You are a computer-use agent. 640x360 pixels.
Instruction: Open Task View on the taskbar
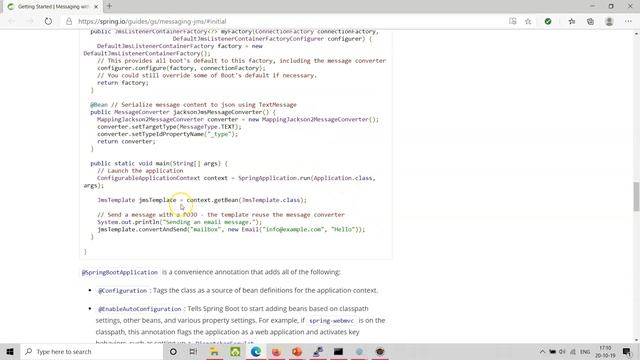click(x=193, y=351)
